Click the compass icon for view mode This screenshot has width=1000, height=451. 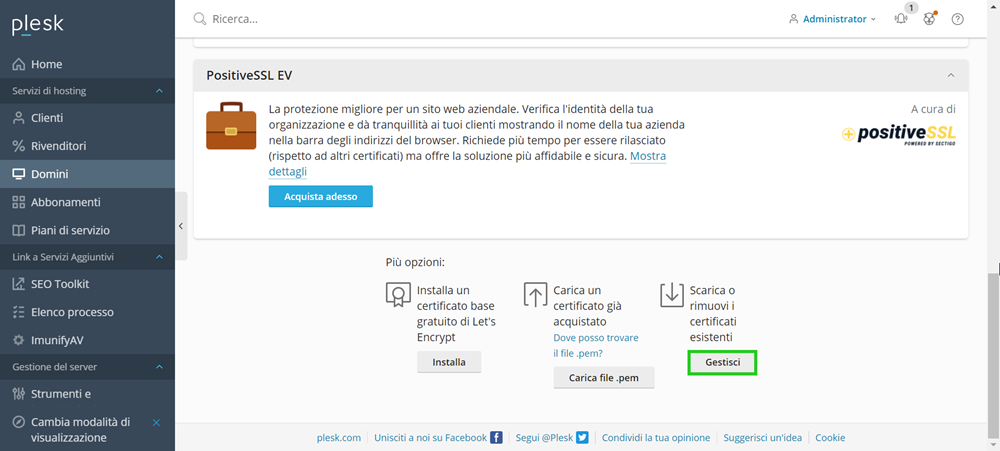(18, 422)
